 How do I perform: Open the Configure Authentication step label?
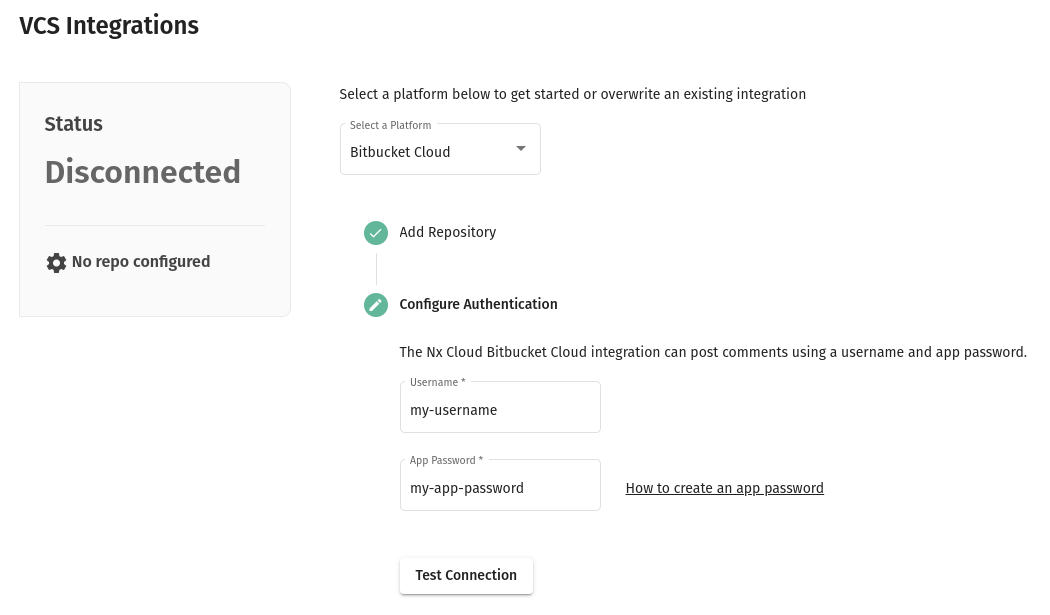pyautogui.click(x=478, y=304)
